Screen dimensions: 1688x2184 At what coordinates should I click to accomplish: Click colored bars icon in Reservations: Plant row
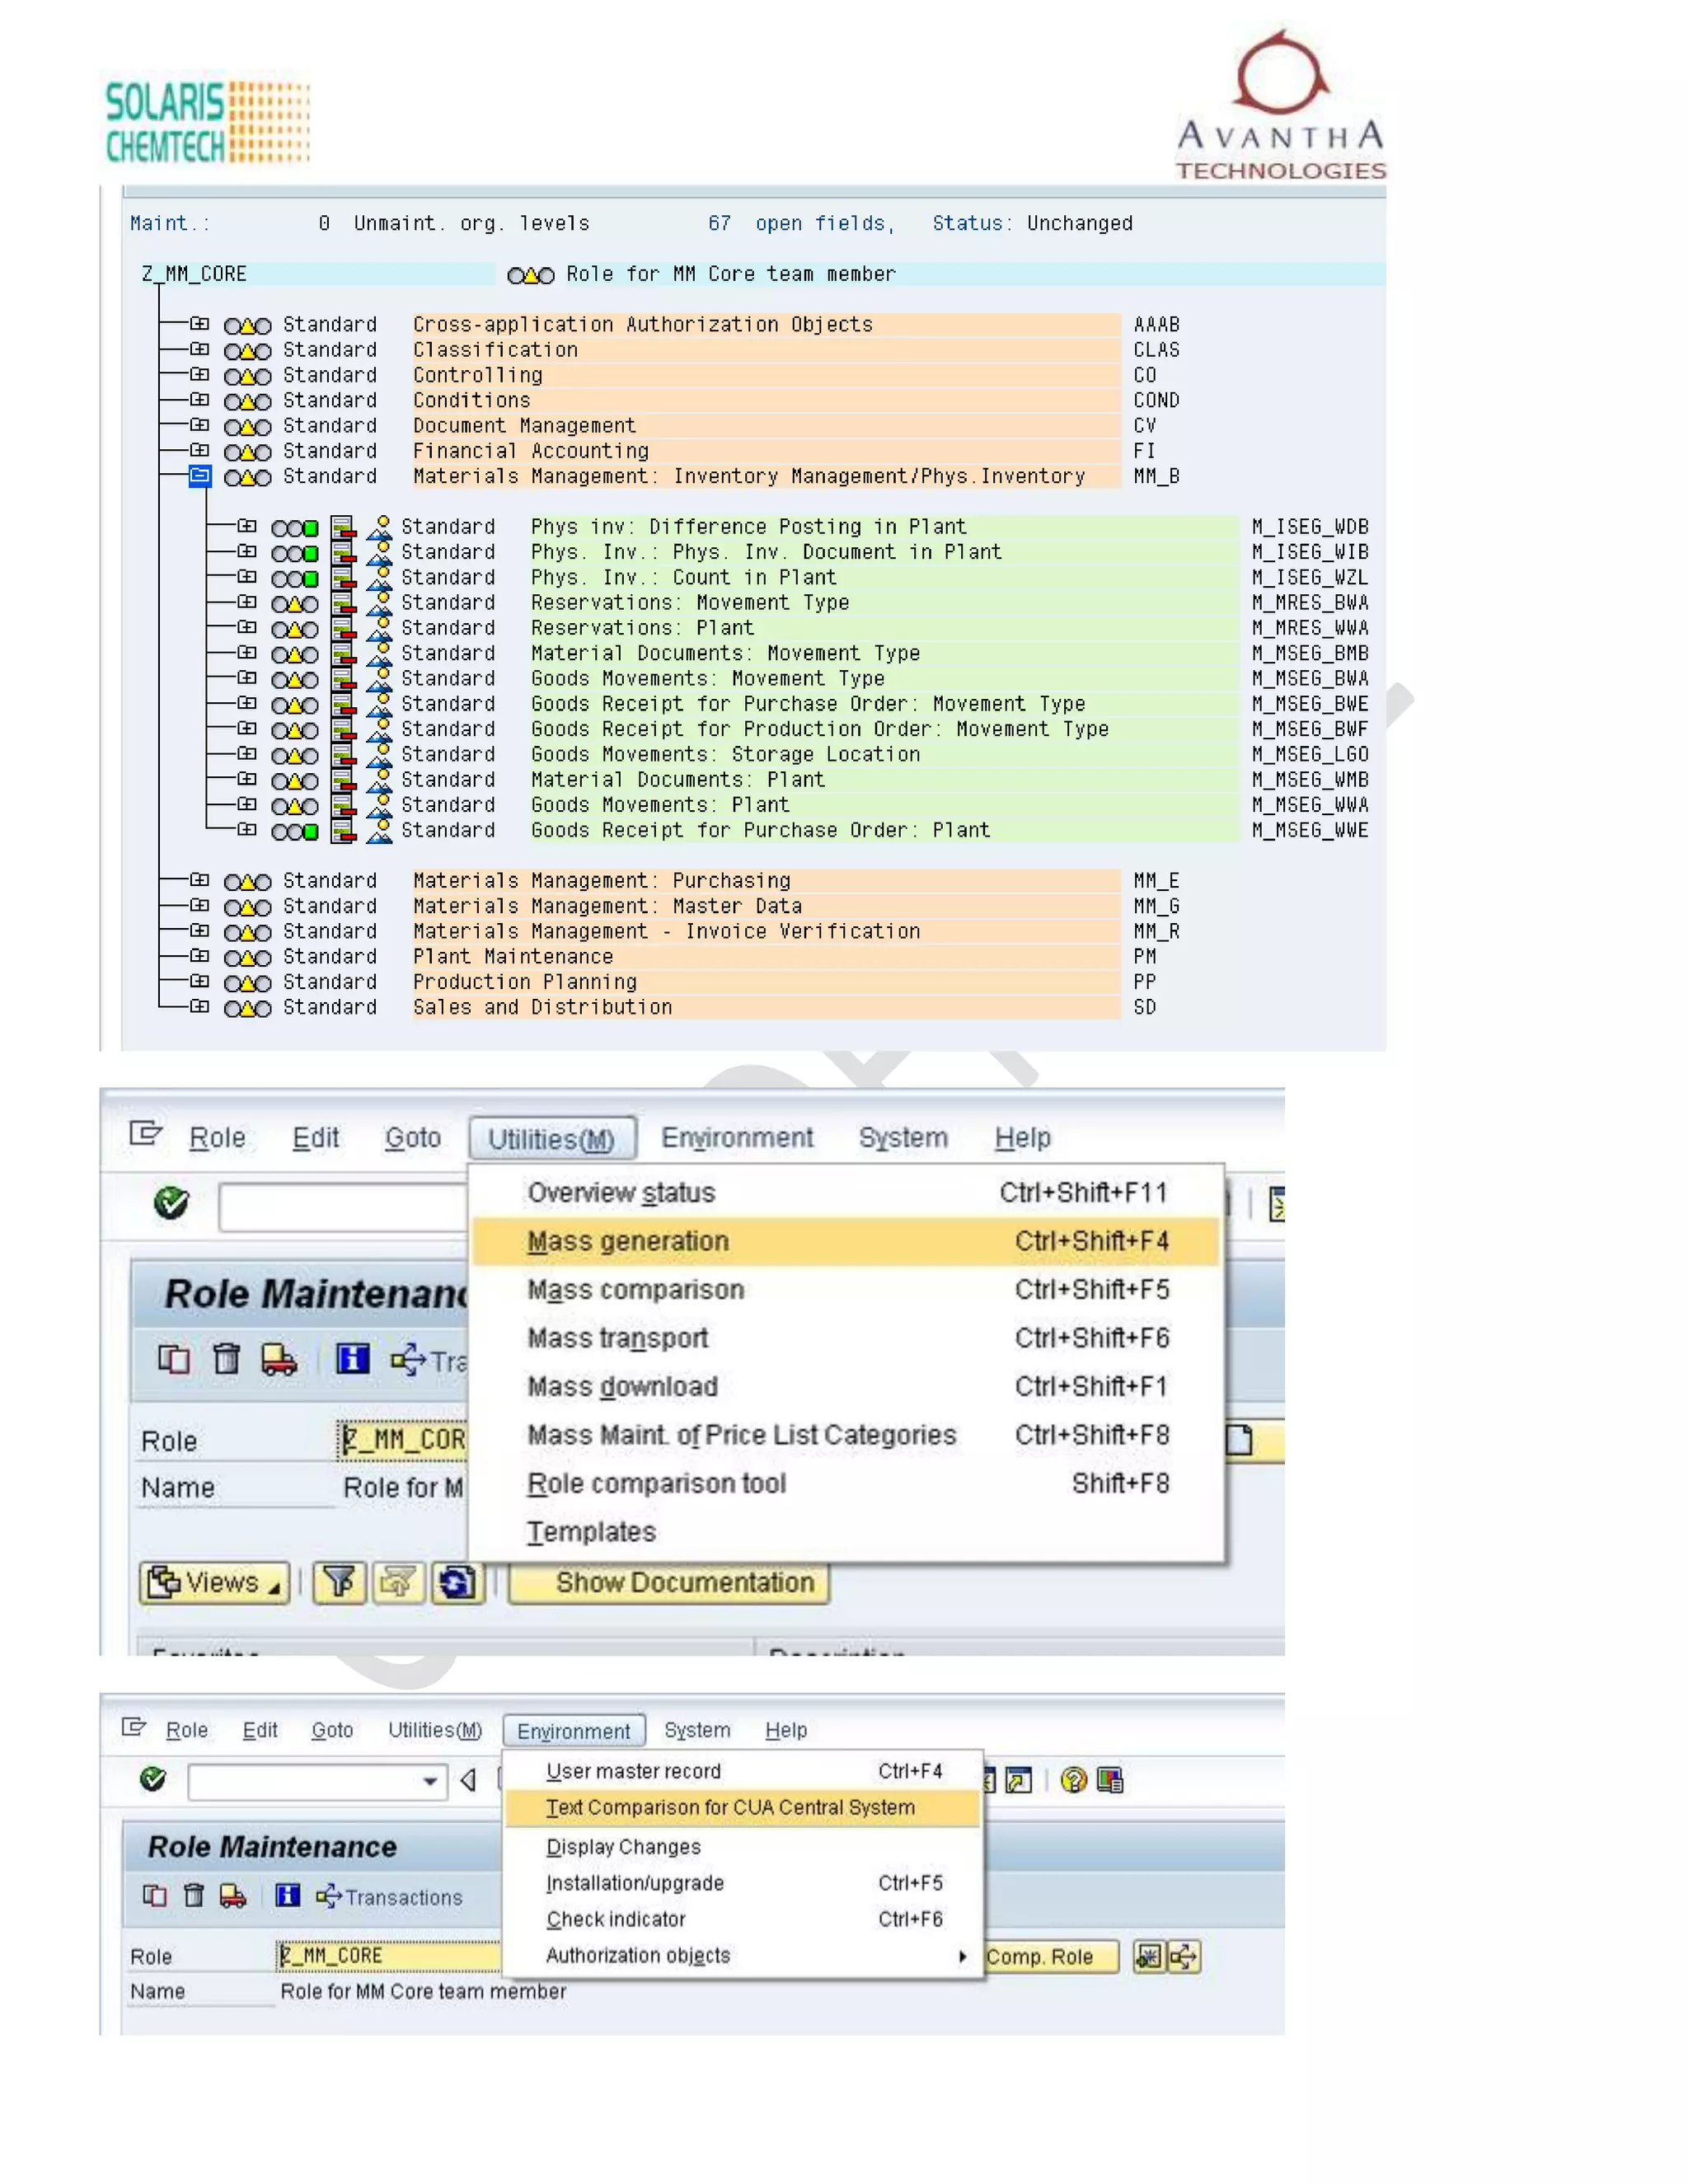343,629
